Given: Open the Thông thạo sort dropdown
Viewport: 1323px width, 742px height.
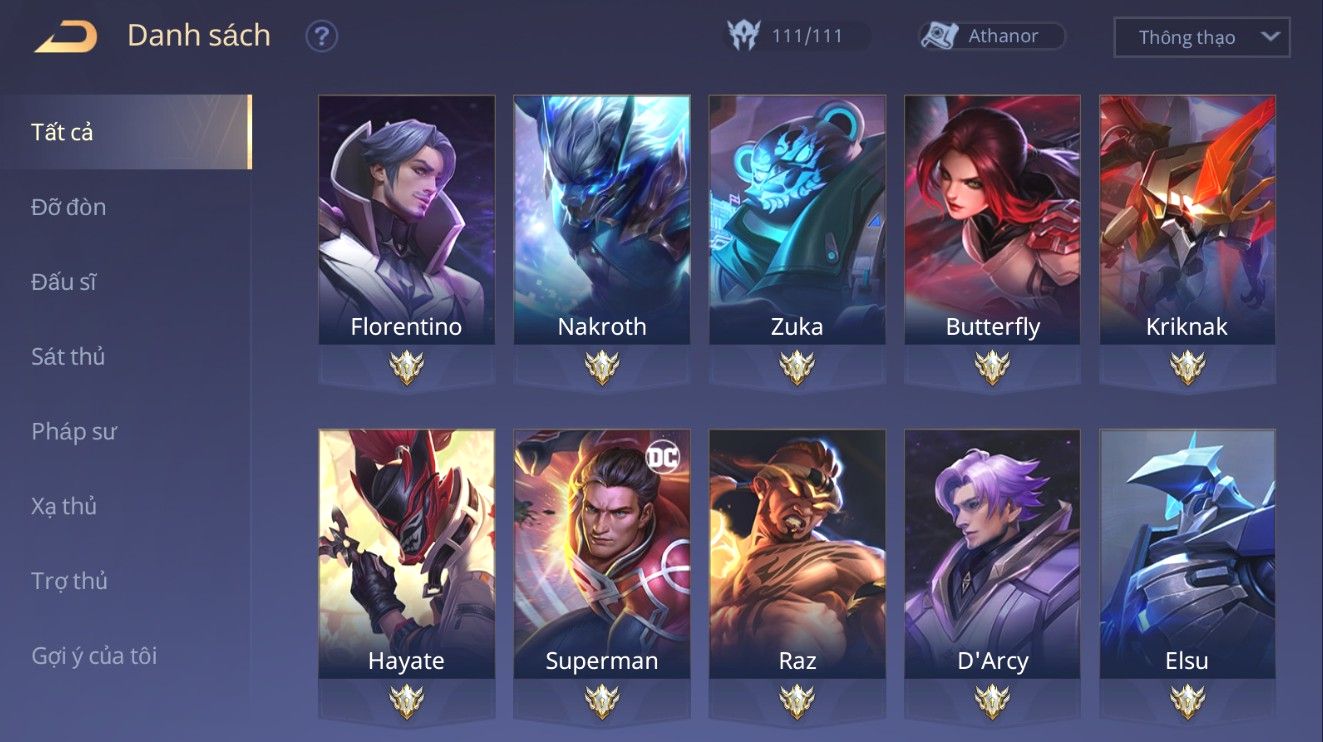Looking at the screenshot, I should point(1202,38).
